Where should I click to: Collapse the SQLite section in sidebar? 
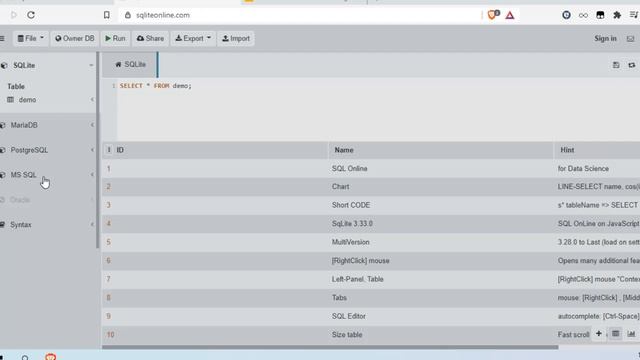click(91, 65)
